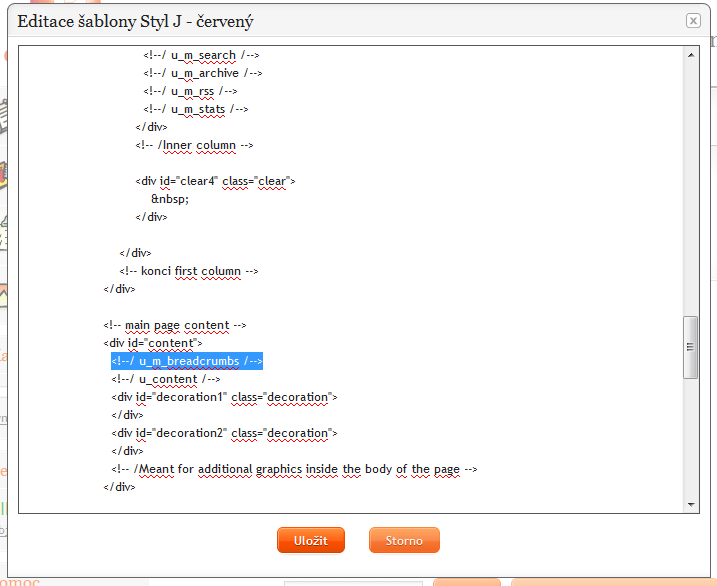Click the decoration1 div line
The width and height of the screenshot is (717, 586).
tap(224, 397)
